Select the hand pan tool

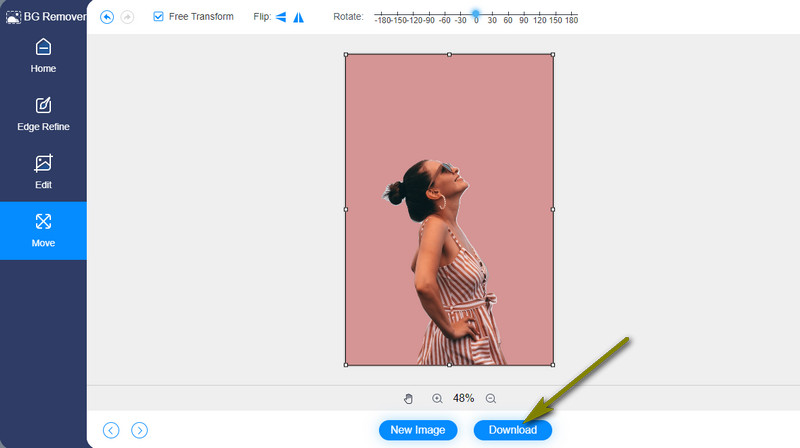(x=408, y=398)
